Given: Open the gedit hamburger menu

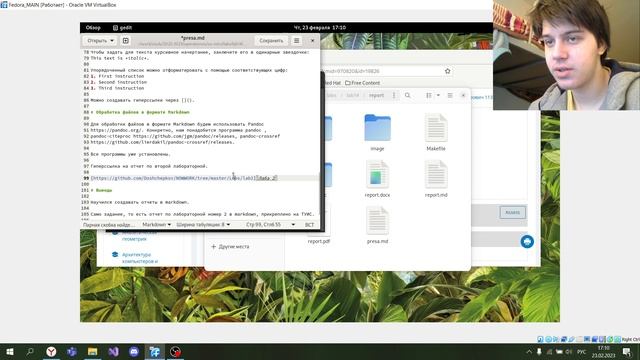Looking at the screenshot, I should (297, 41).
